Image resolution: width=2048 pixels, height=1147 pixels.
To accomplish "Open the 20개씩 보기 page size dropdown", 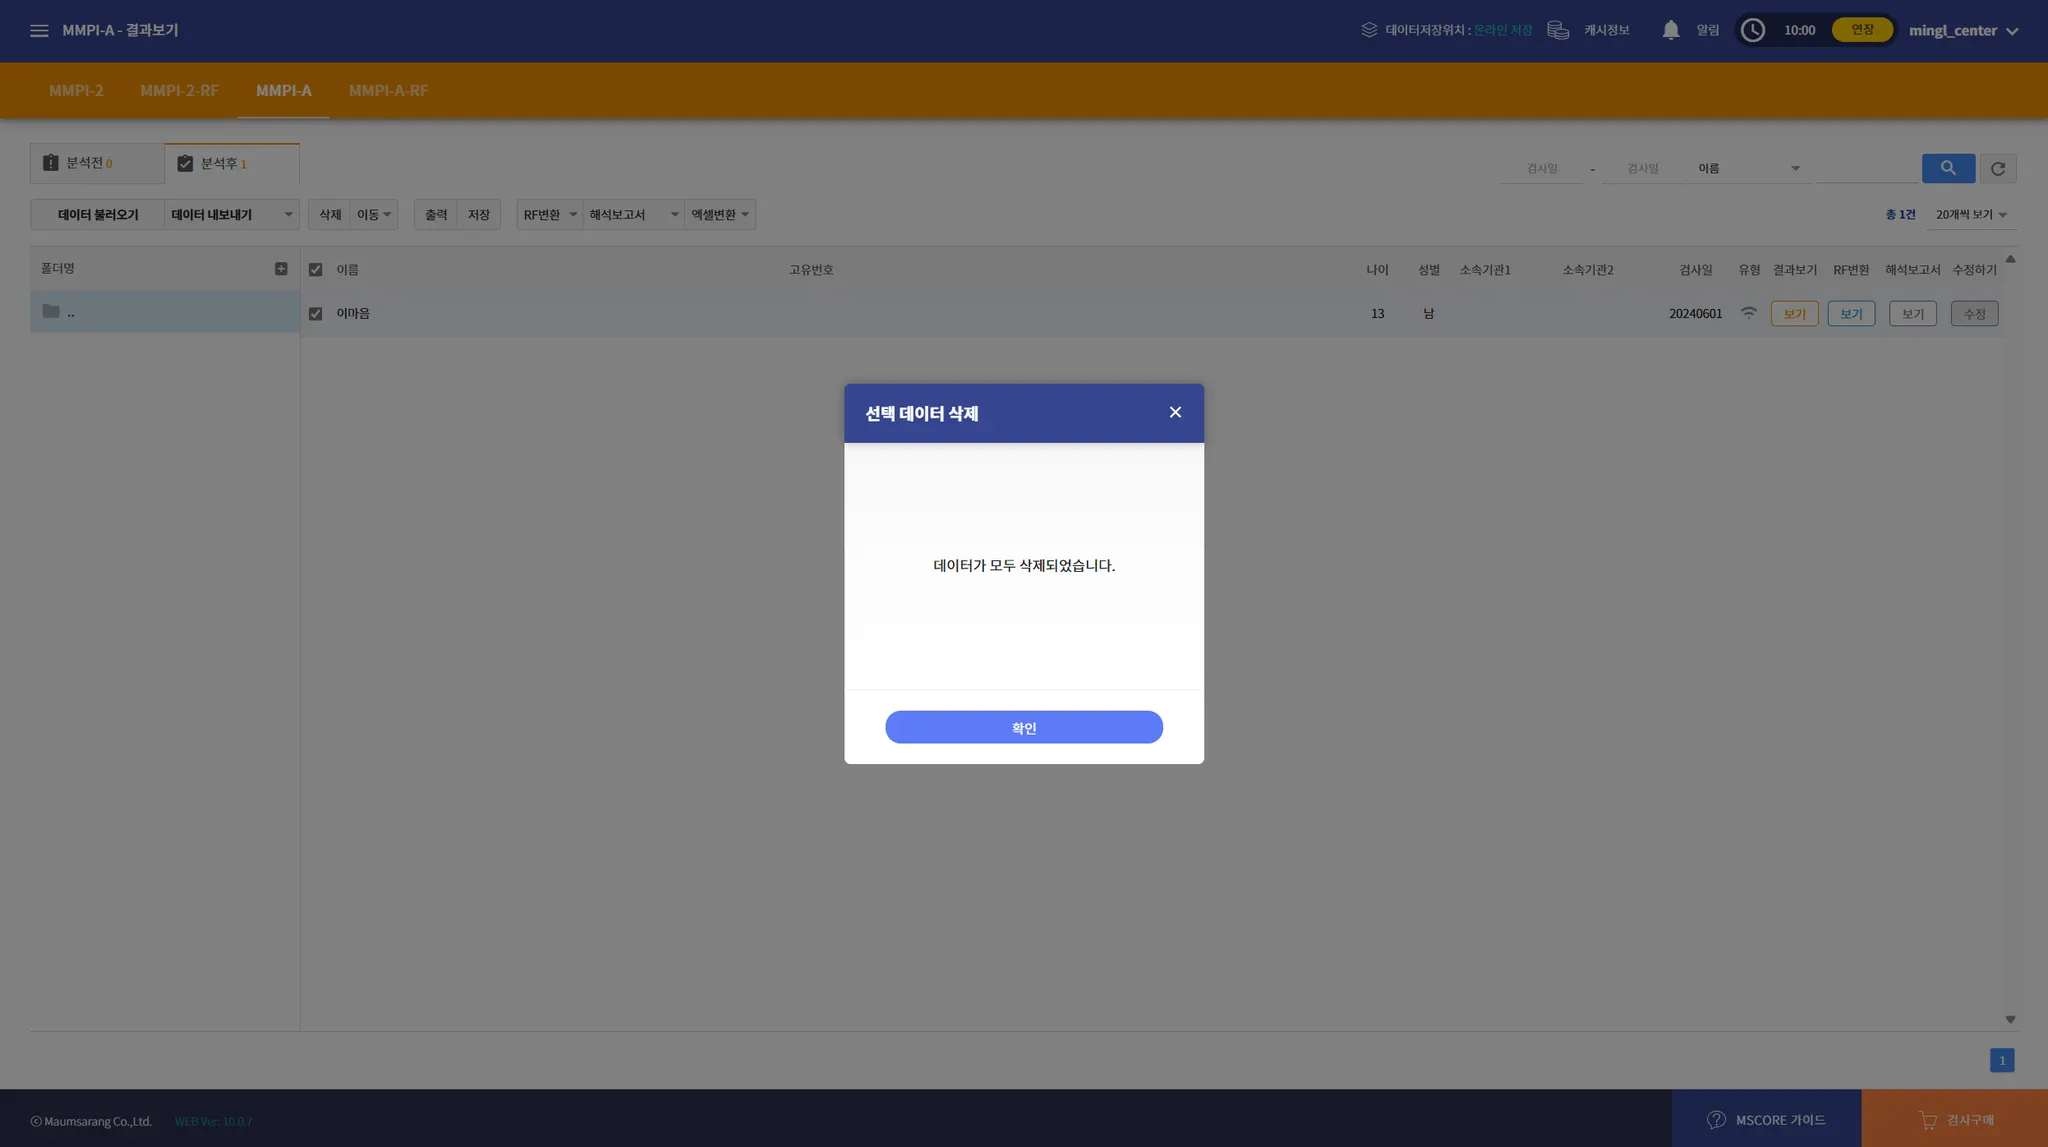I will click(x=1970, y=215).
